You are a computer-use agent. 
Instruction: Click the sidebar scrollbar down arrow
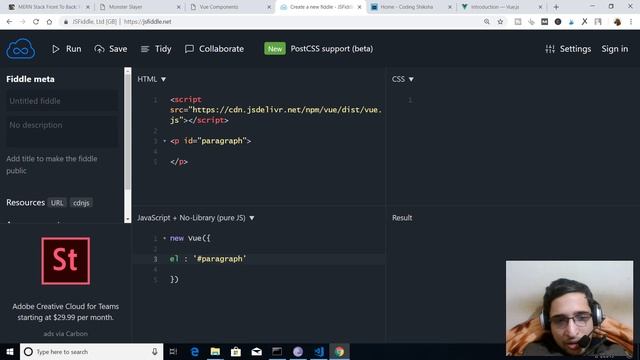tap(128, 219)
